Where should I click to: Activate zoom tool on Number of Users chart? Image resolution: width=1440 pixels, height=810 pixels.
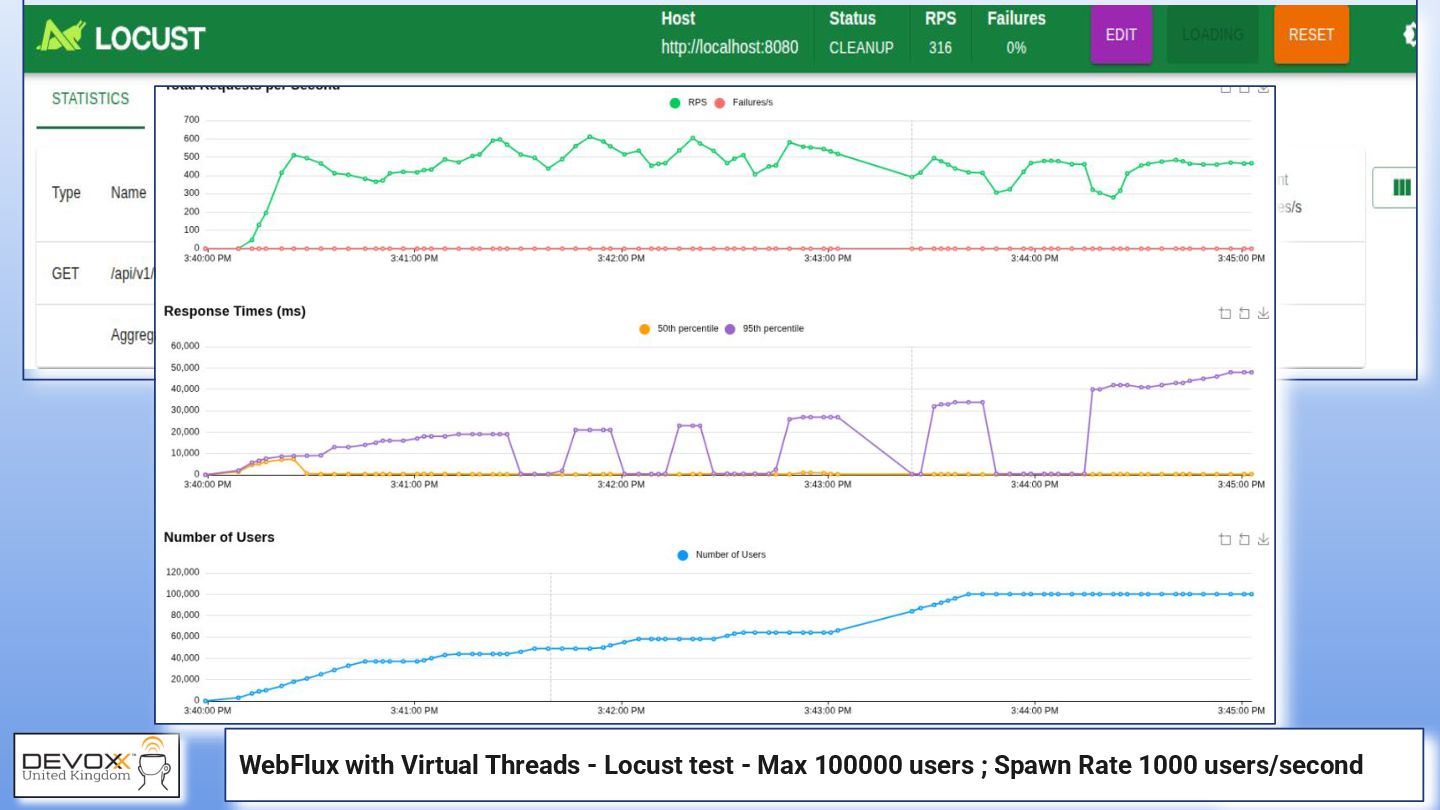[x=1225, y=539]
